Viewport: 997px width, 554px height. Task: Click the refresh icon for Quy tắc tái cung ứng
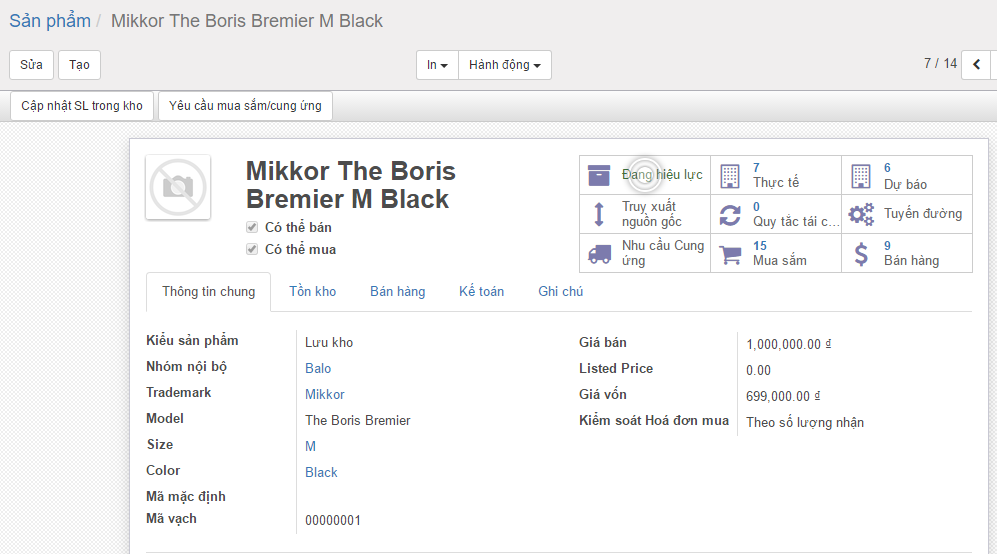730,215
